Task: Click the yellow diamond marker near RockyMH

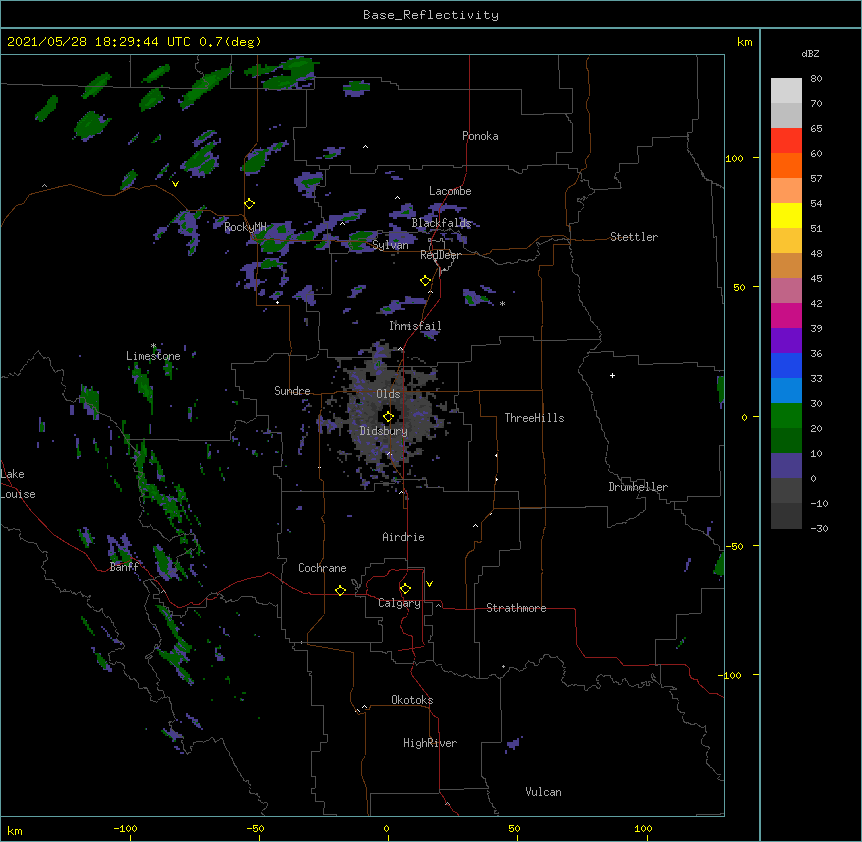Action: pyautogui.click(x=250, y=204)
